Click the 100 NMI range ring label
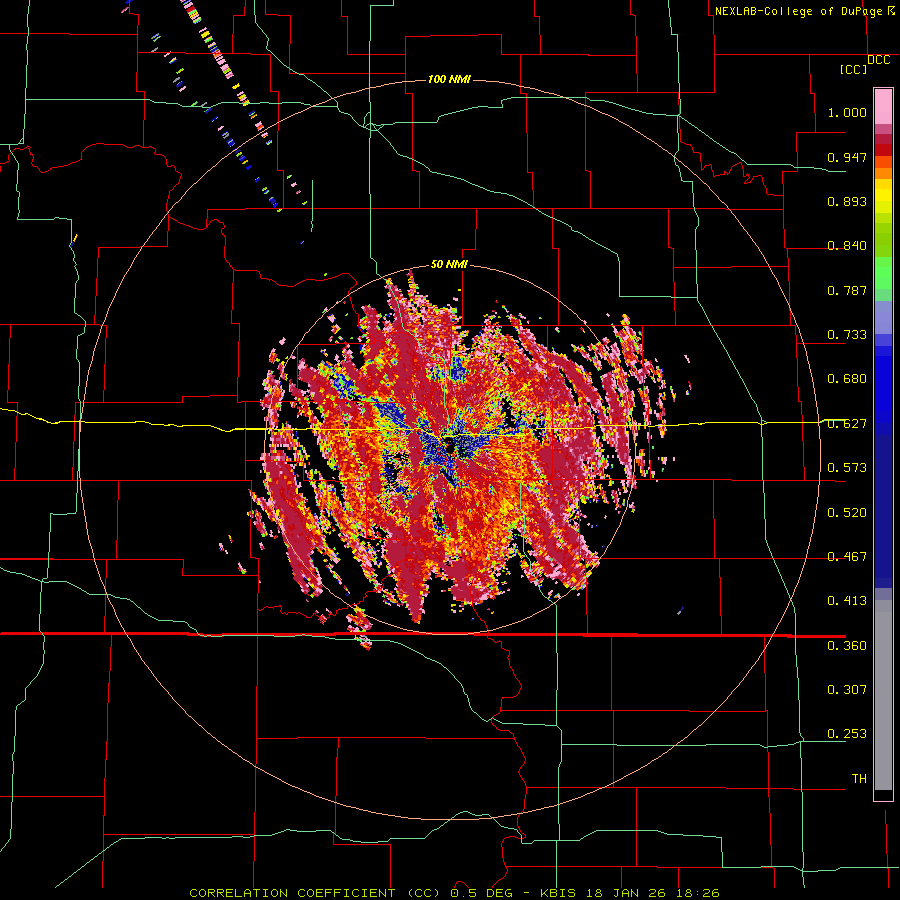This screenshot has width=900, height=900. (x=449, y=79)
